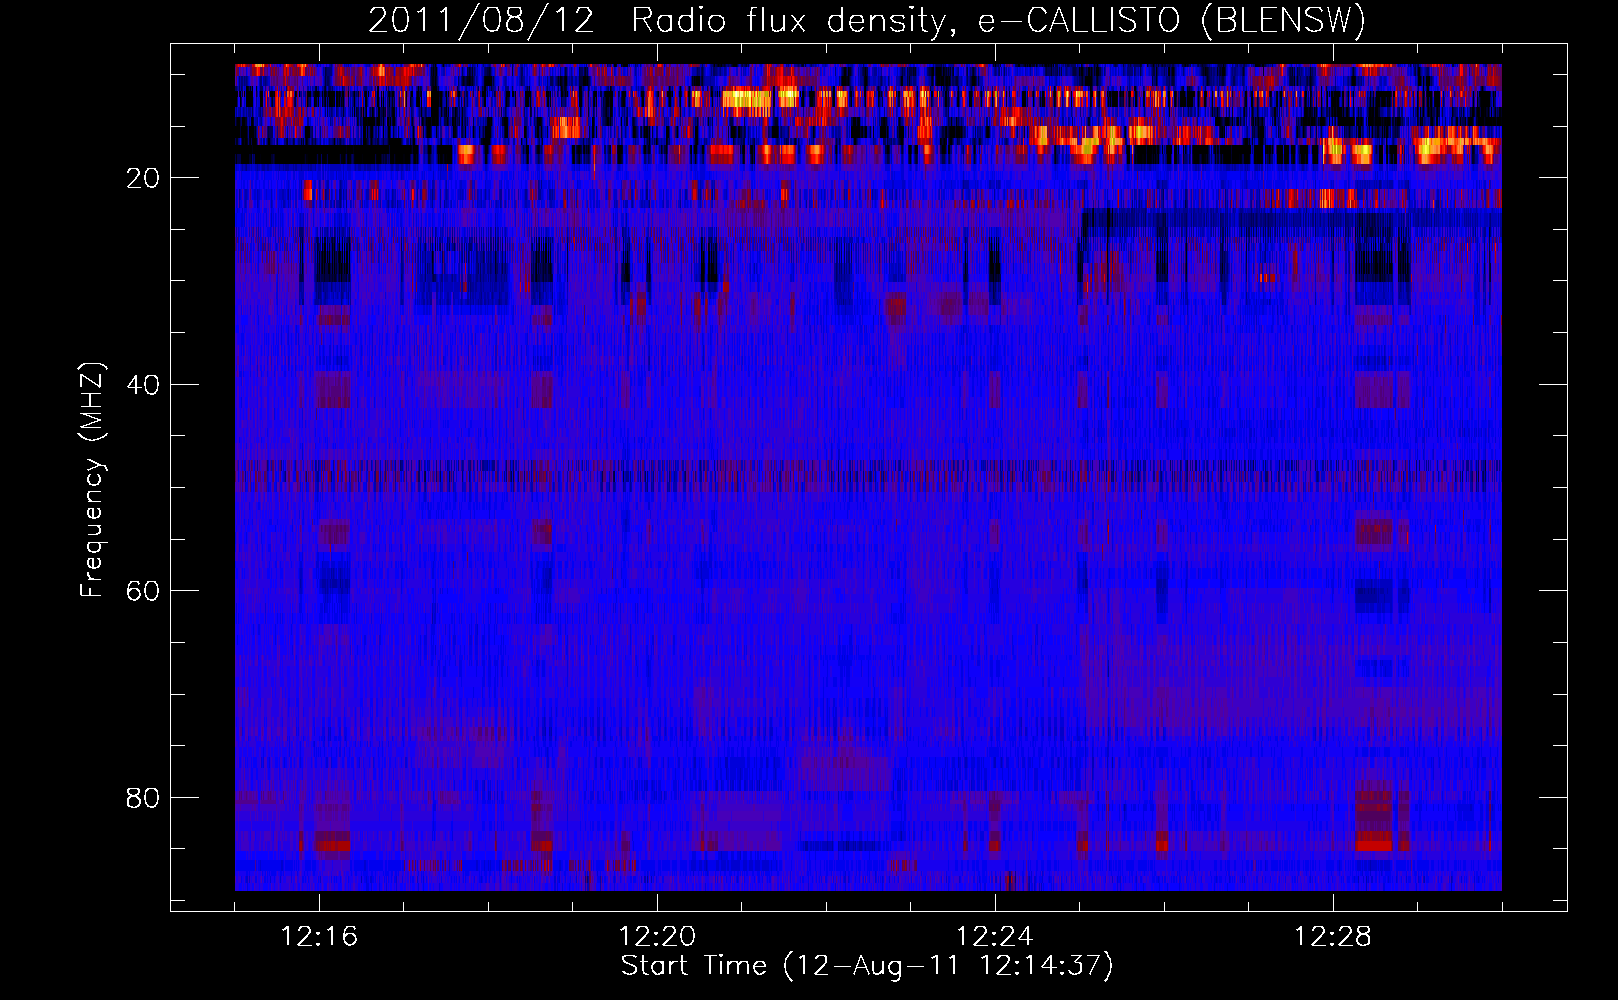The width and height of the screenshot is (1618, 1000).
Task: Click the 12:16 time tick label
Action: click(319, 937)
